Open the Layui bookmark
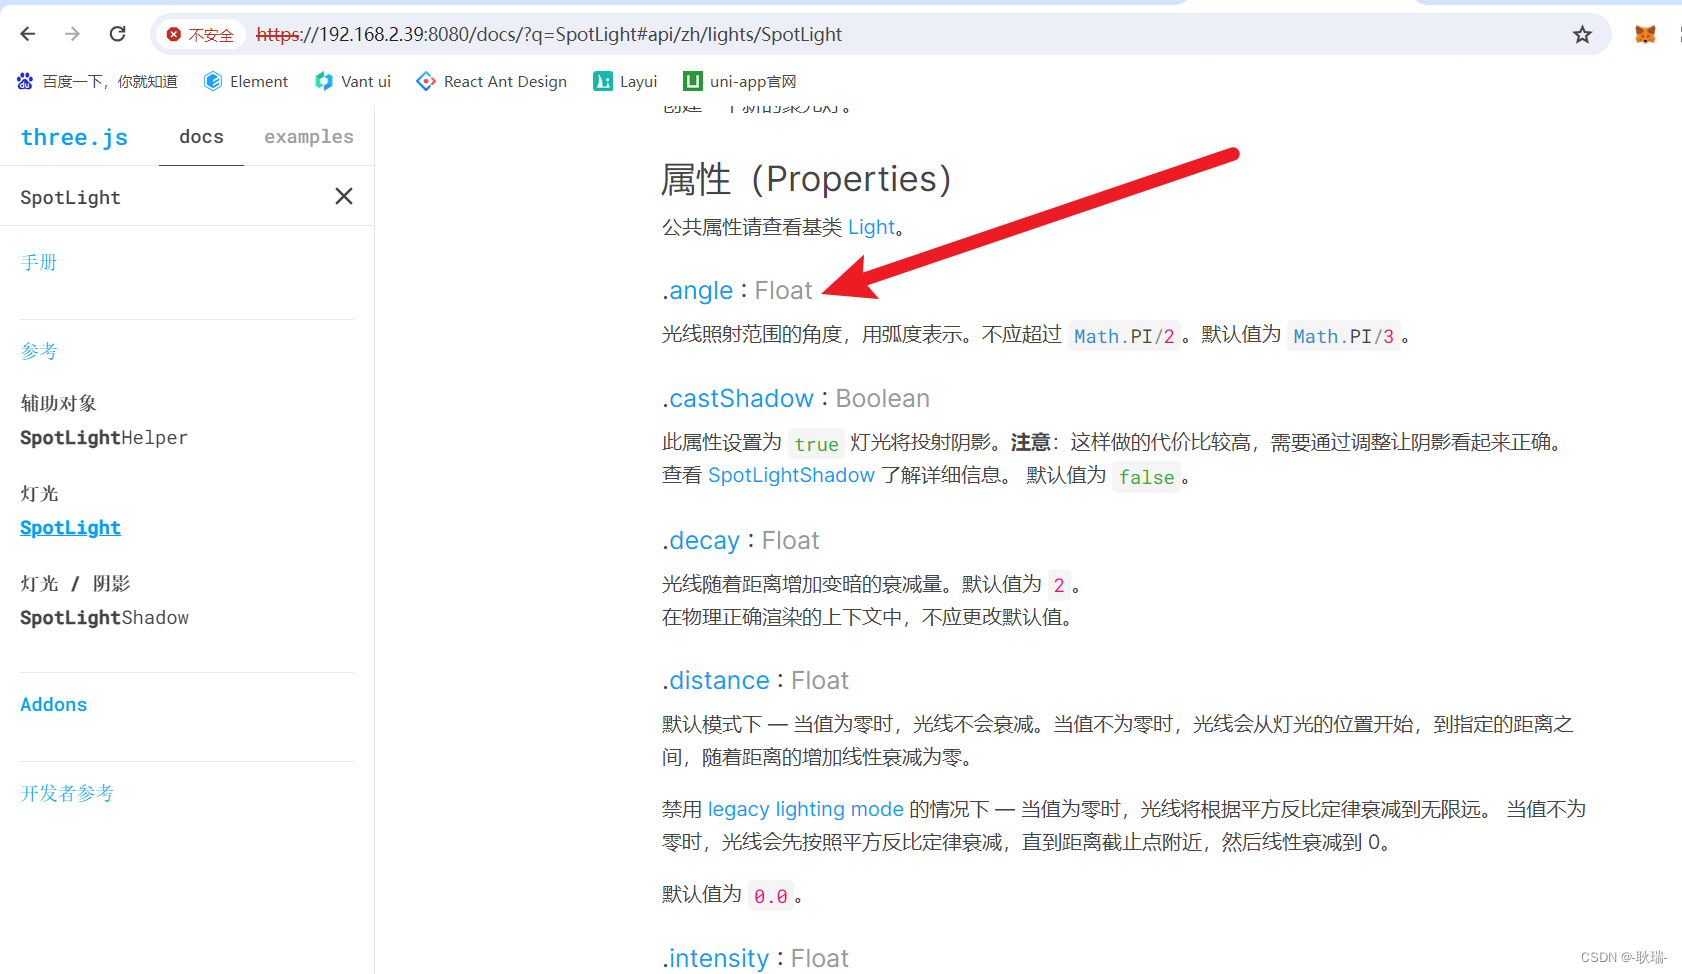 click(x=625, y=82)
